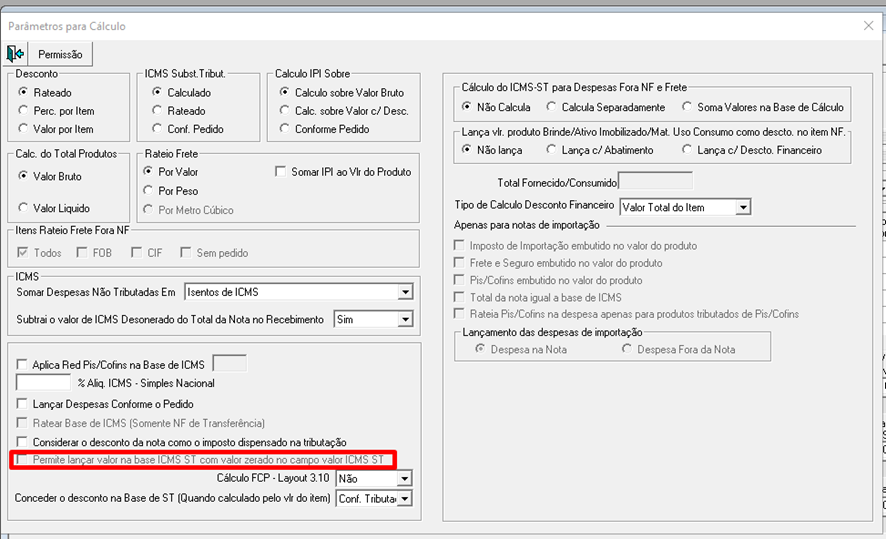Choose Lança c/ Abatimento option
This screenshot has height=539, width=886.
(554, 150)
